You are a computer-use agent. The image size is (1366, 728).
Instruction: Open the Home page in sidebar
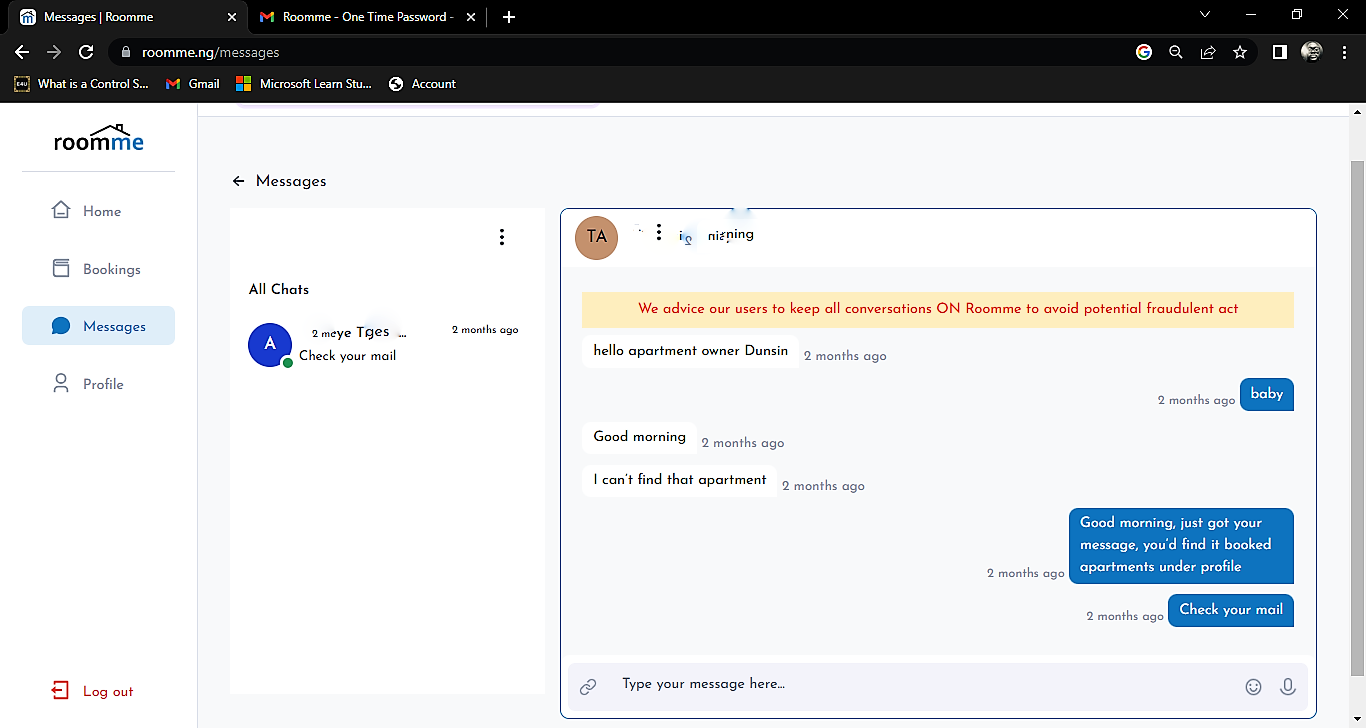(x=98, y=211)
